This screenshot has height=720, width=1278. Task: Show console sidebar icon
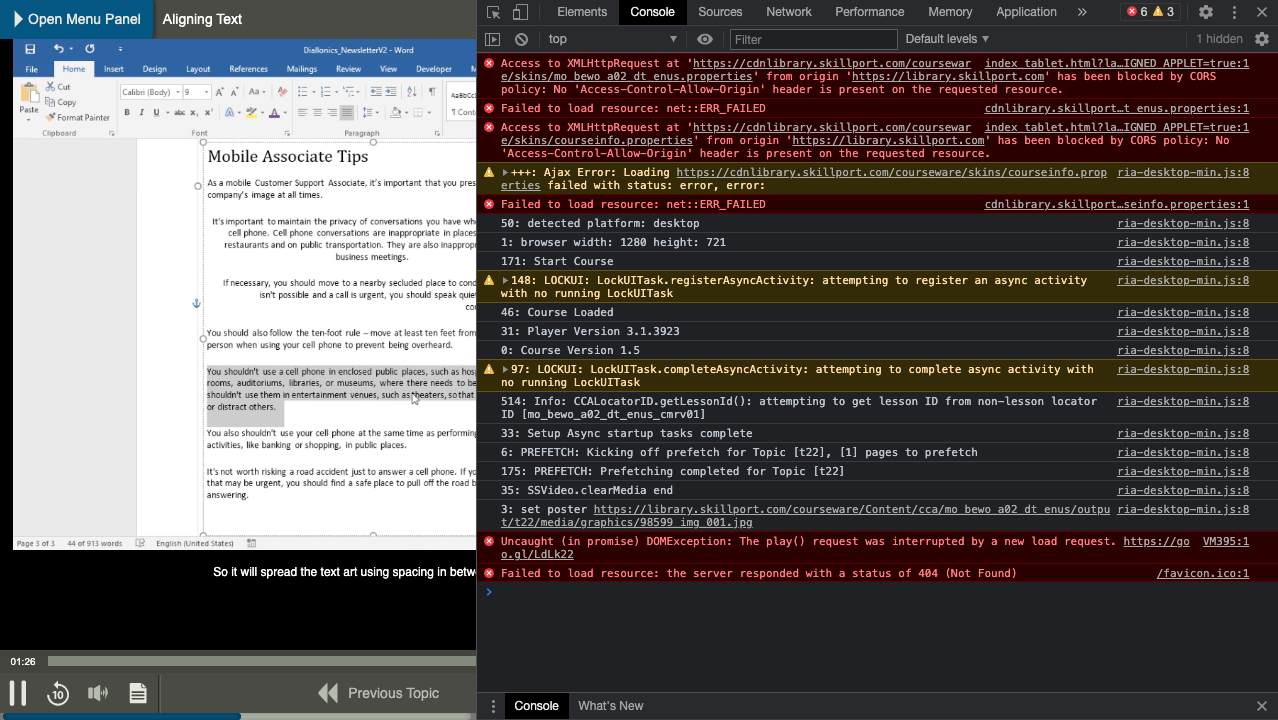click(493, 39)
